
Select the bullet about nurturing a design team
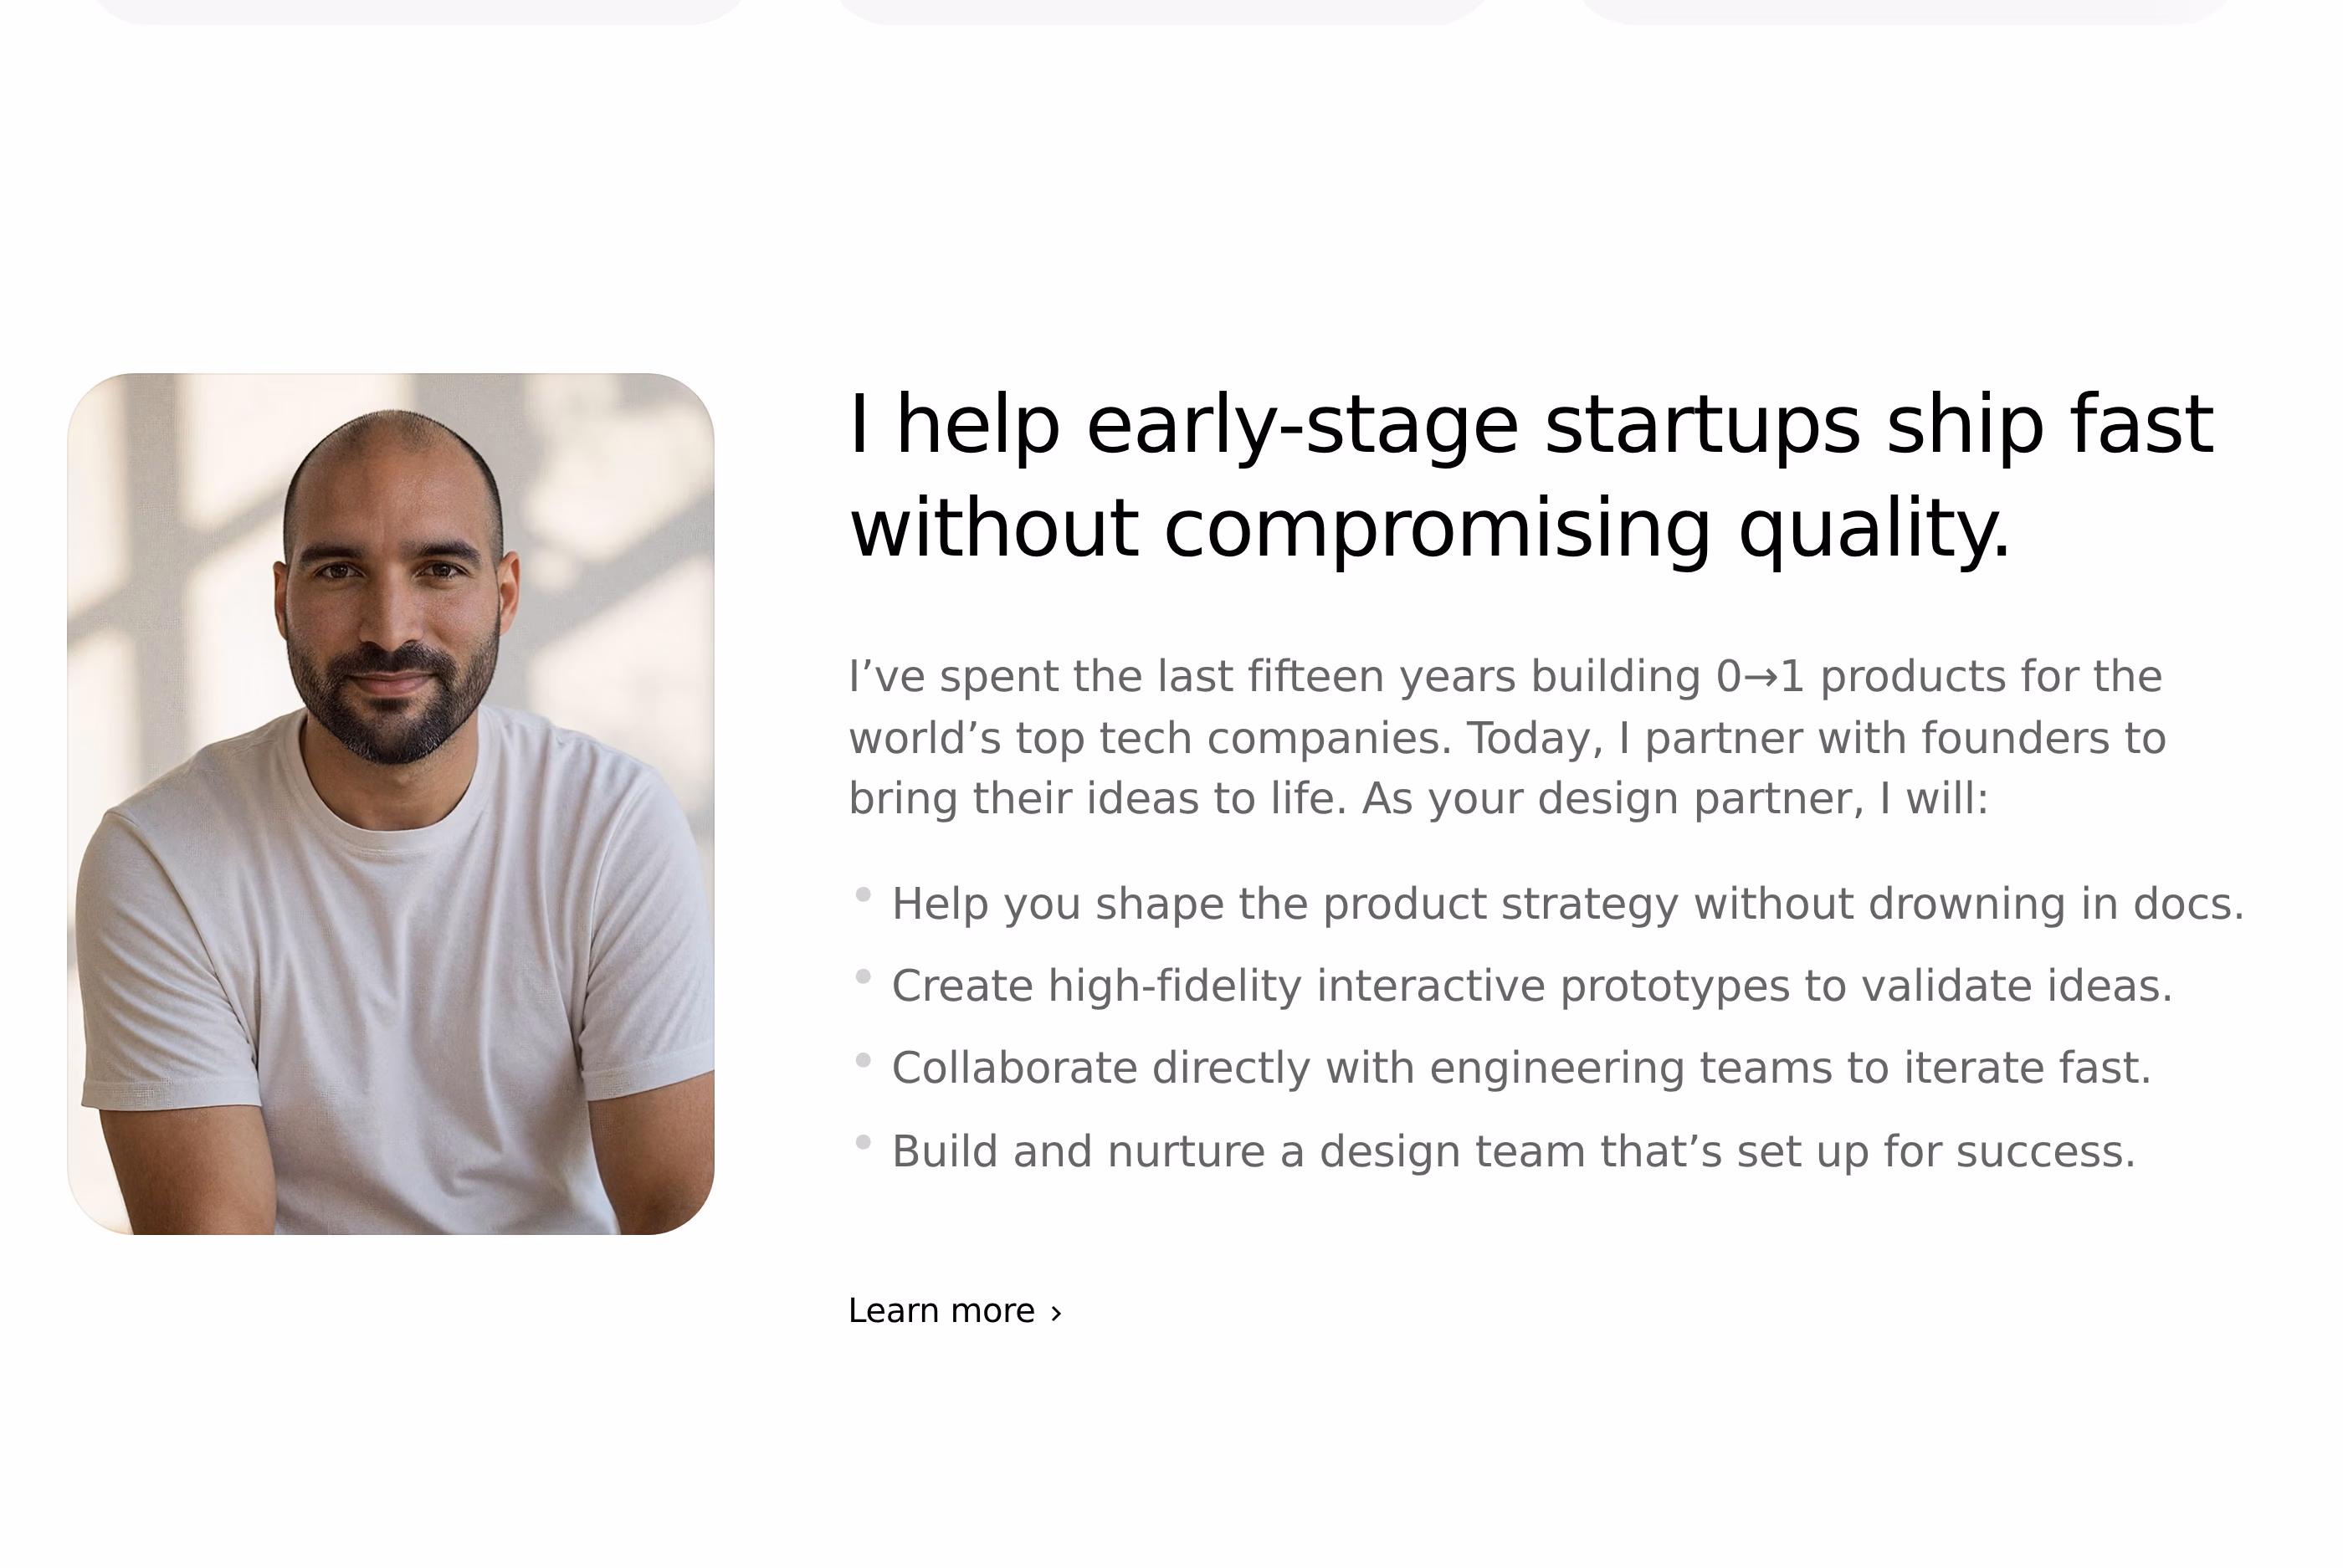1513,1151
